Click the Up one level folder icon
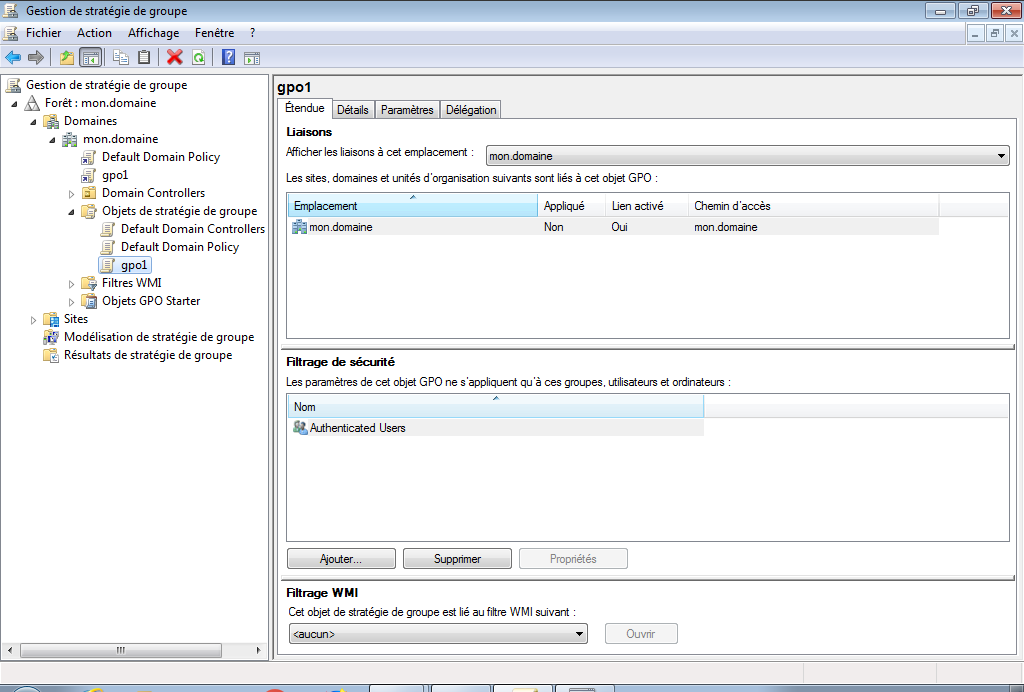The height and width of the screenshot is (692, 1024). (67, 57)
